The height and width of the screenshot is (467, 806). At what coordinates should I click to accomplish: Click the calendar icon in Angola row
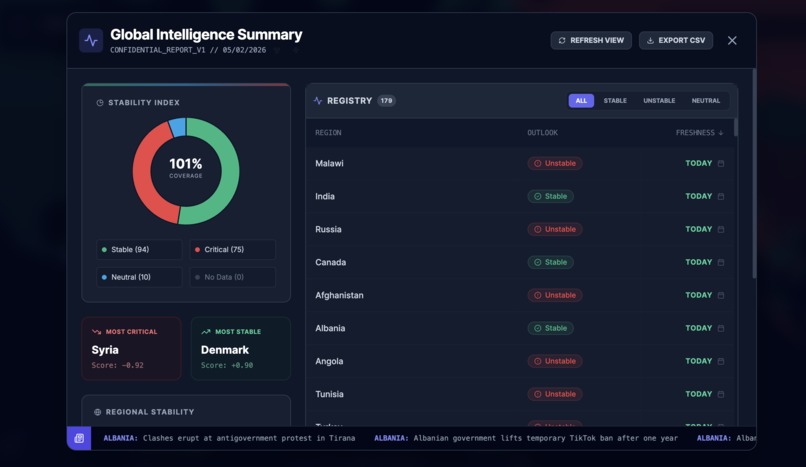tap(721, 361)
